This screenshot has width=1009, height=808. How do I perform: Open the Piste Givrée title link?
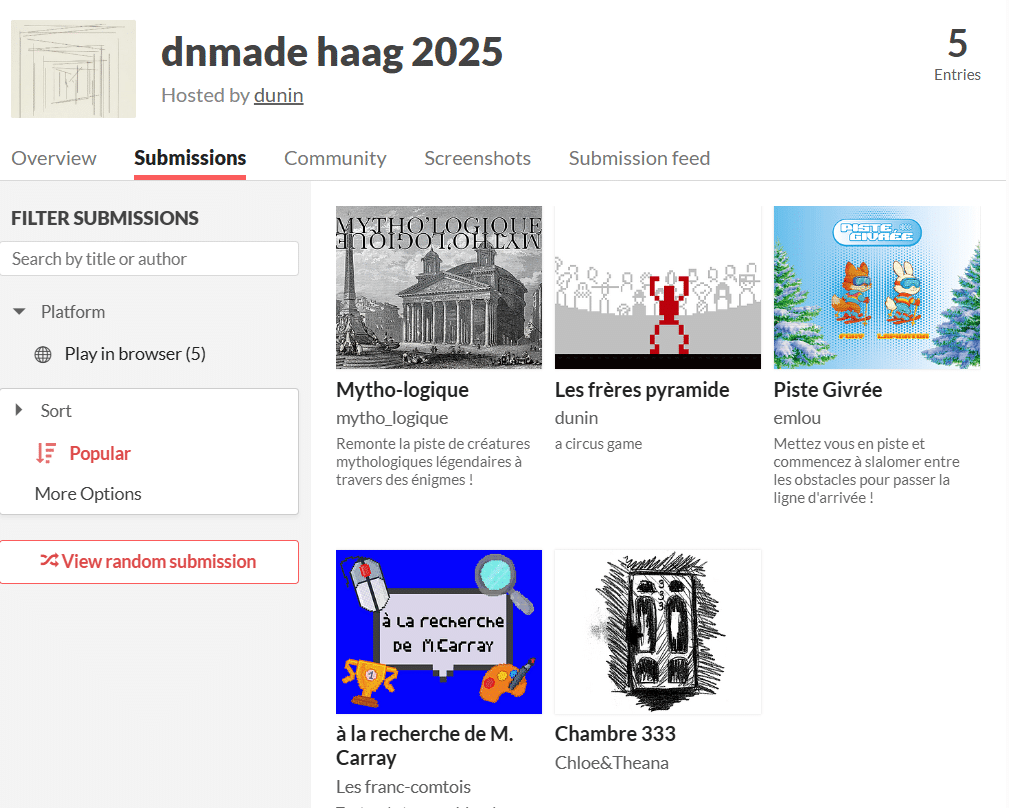point(828,390)
